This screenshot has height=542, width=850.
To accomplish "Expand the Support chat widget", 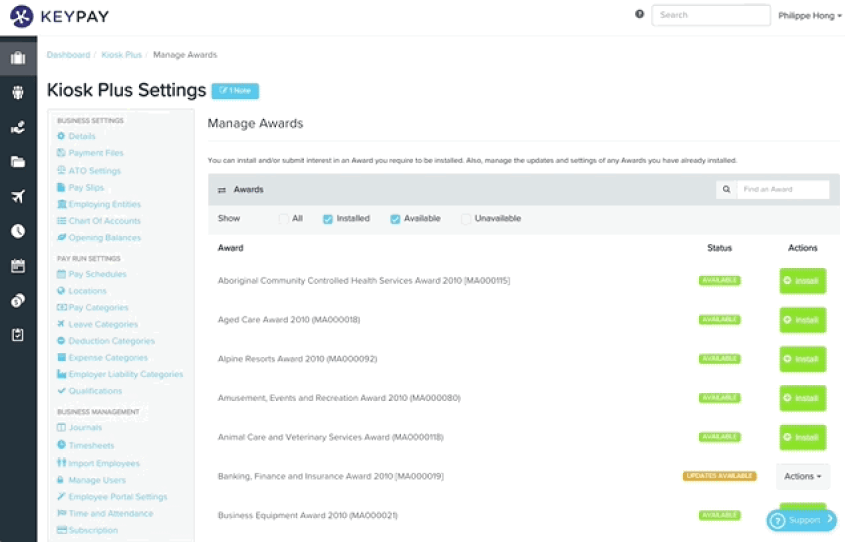I will pos(801,520).
